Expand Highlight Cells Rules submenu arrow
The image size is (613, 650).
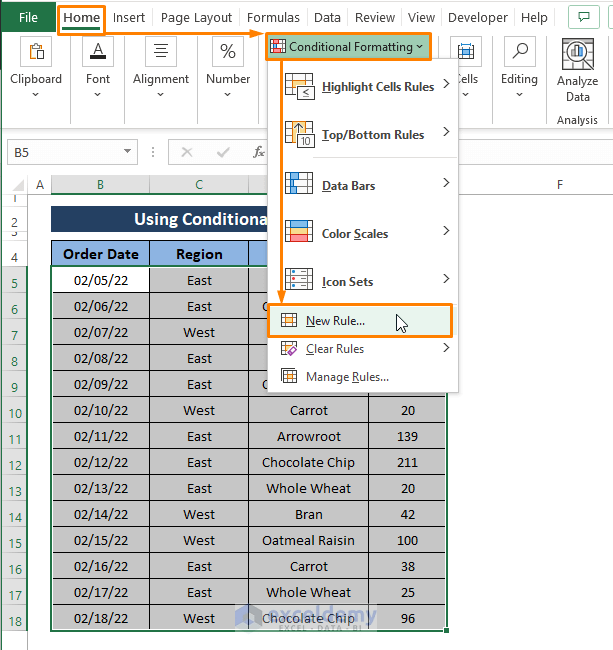(446, 84)
